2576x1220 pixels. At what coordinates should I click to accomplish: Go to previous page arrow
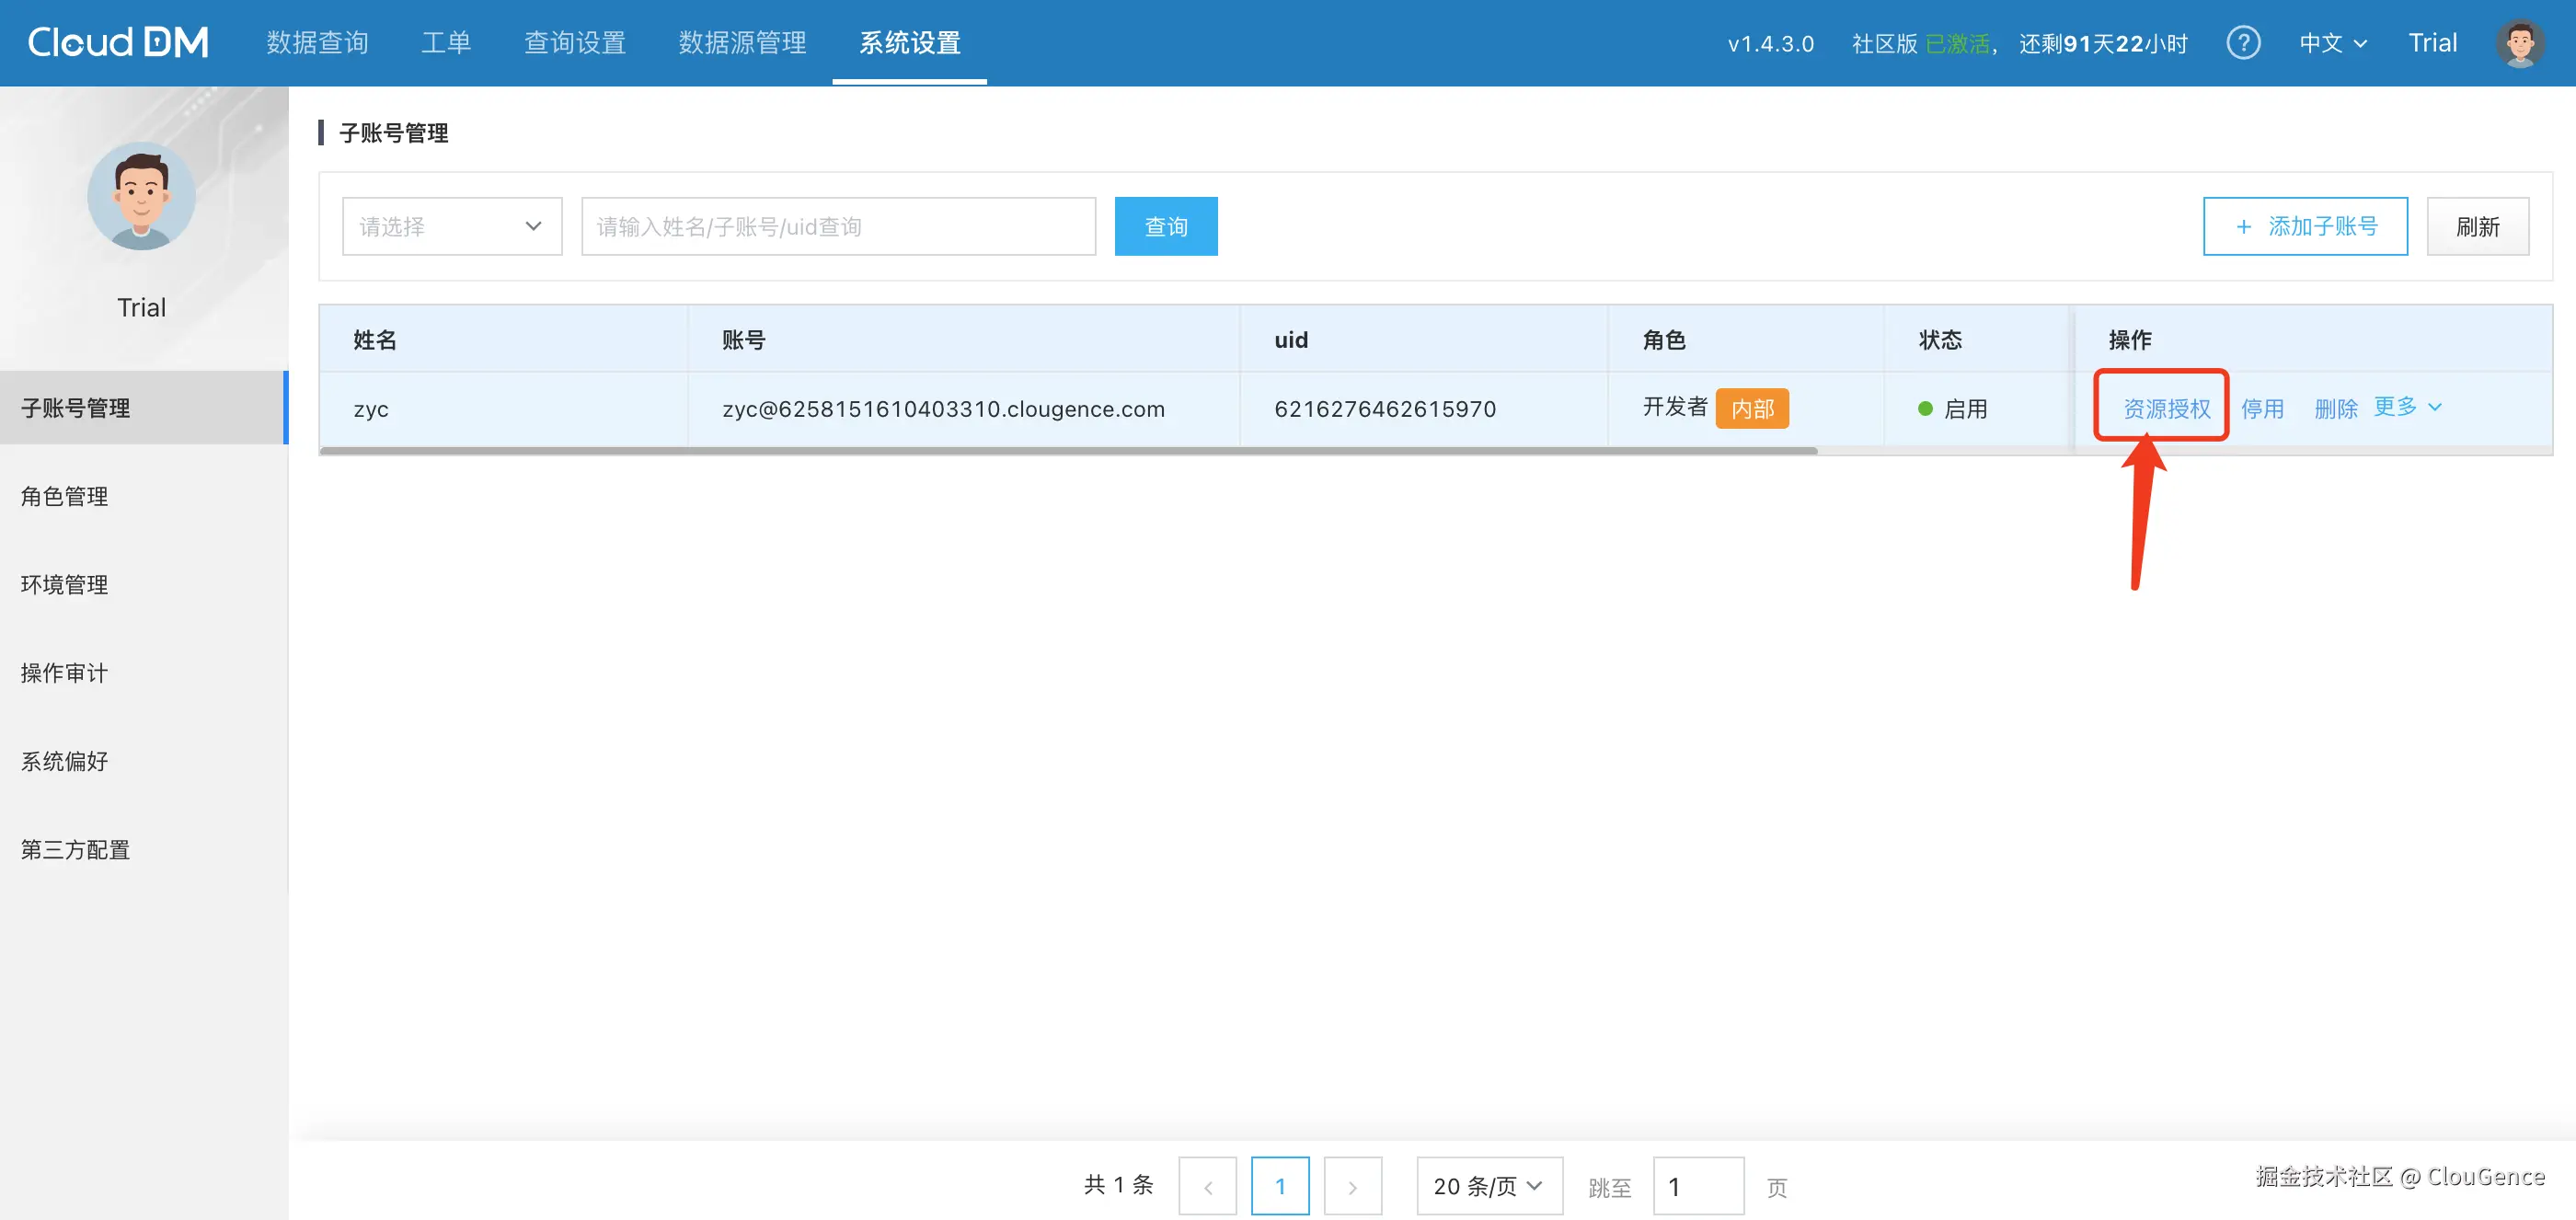pyautogui.click(x=1207, y=1187)
